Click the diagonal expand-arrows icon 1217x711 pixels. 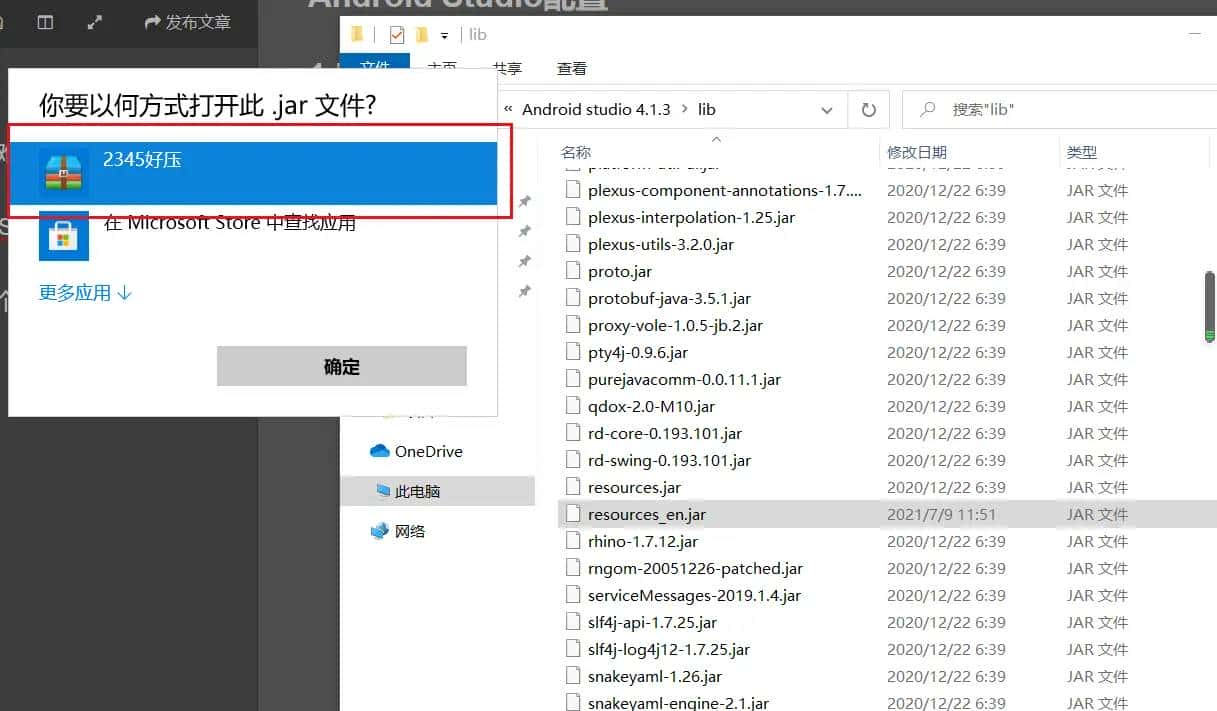click(95, 22)
